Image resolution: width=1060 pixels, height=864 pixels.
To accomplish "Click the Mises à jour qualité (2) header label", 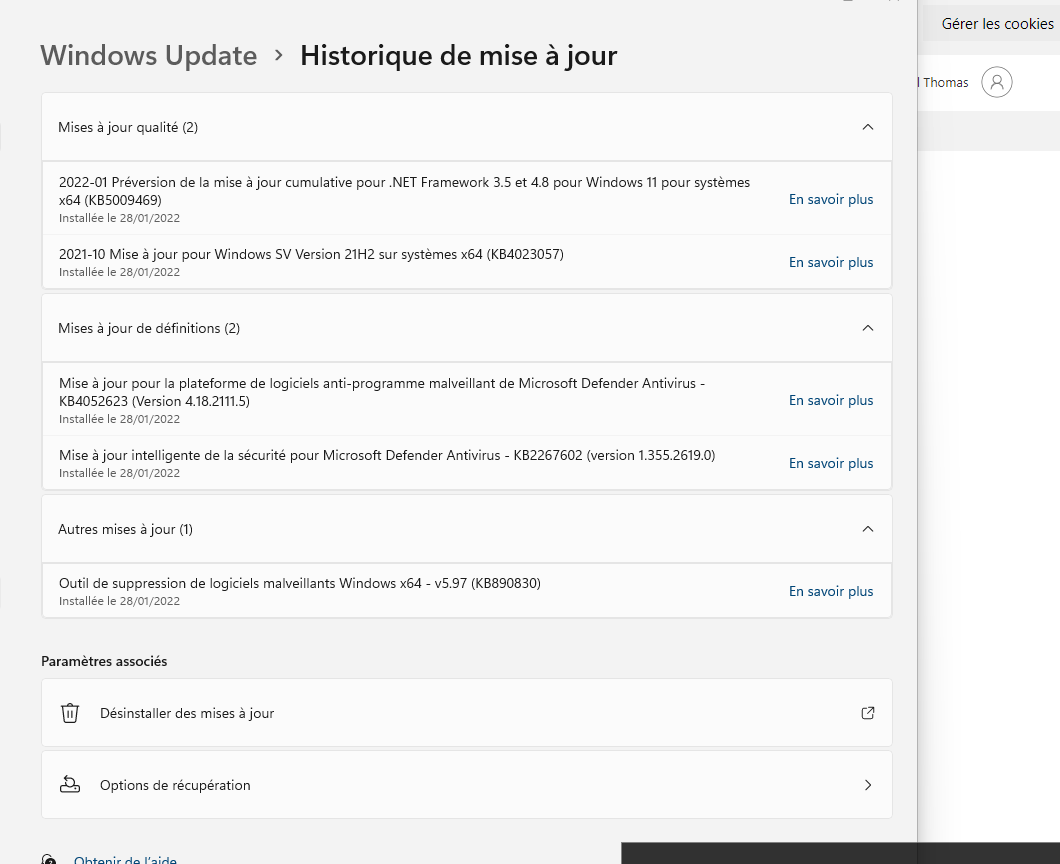I will point(128,127).
